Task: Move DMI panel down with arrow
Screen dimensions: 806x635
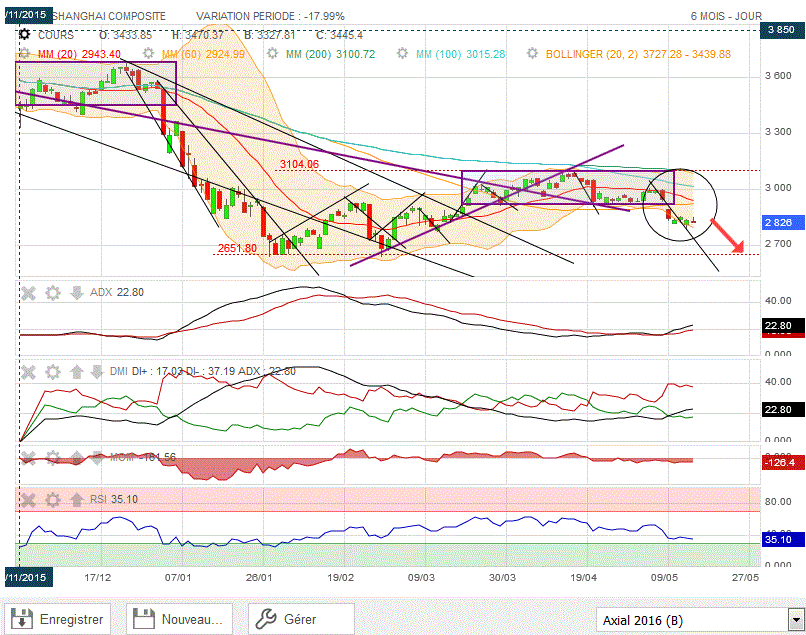Action: 96,372
